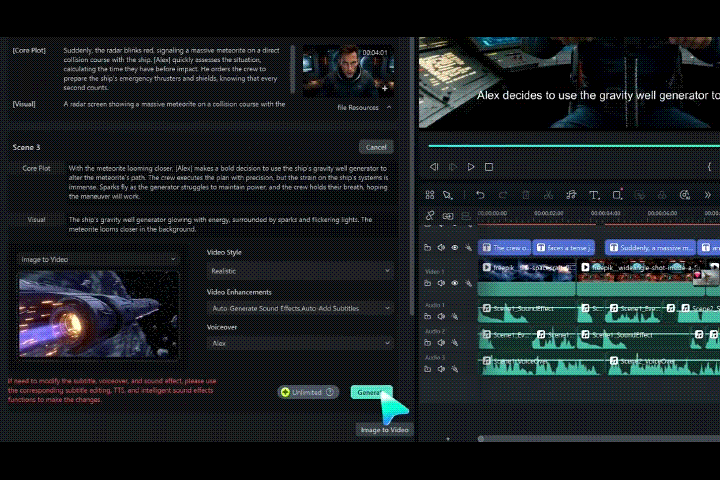Select Scene2_VoiceOver clip on Audio 3
The image size is (720, 480).
point(664,365)
